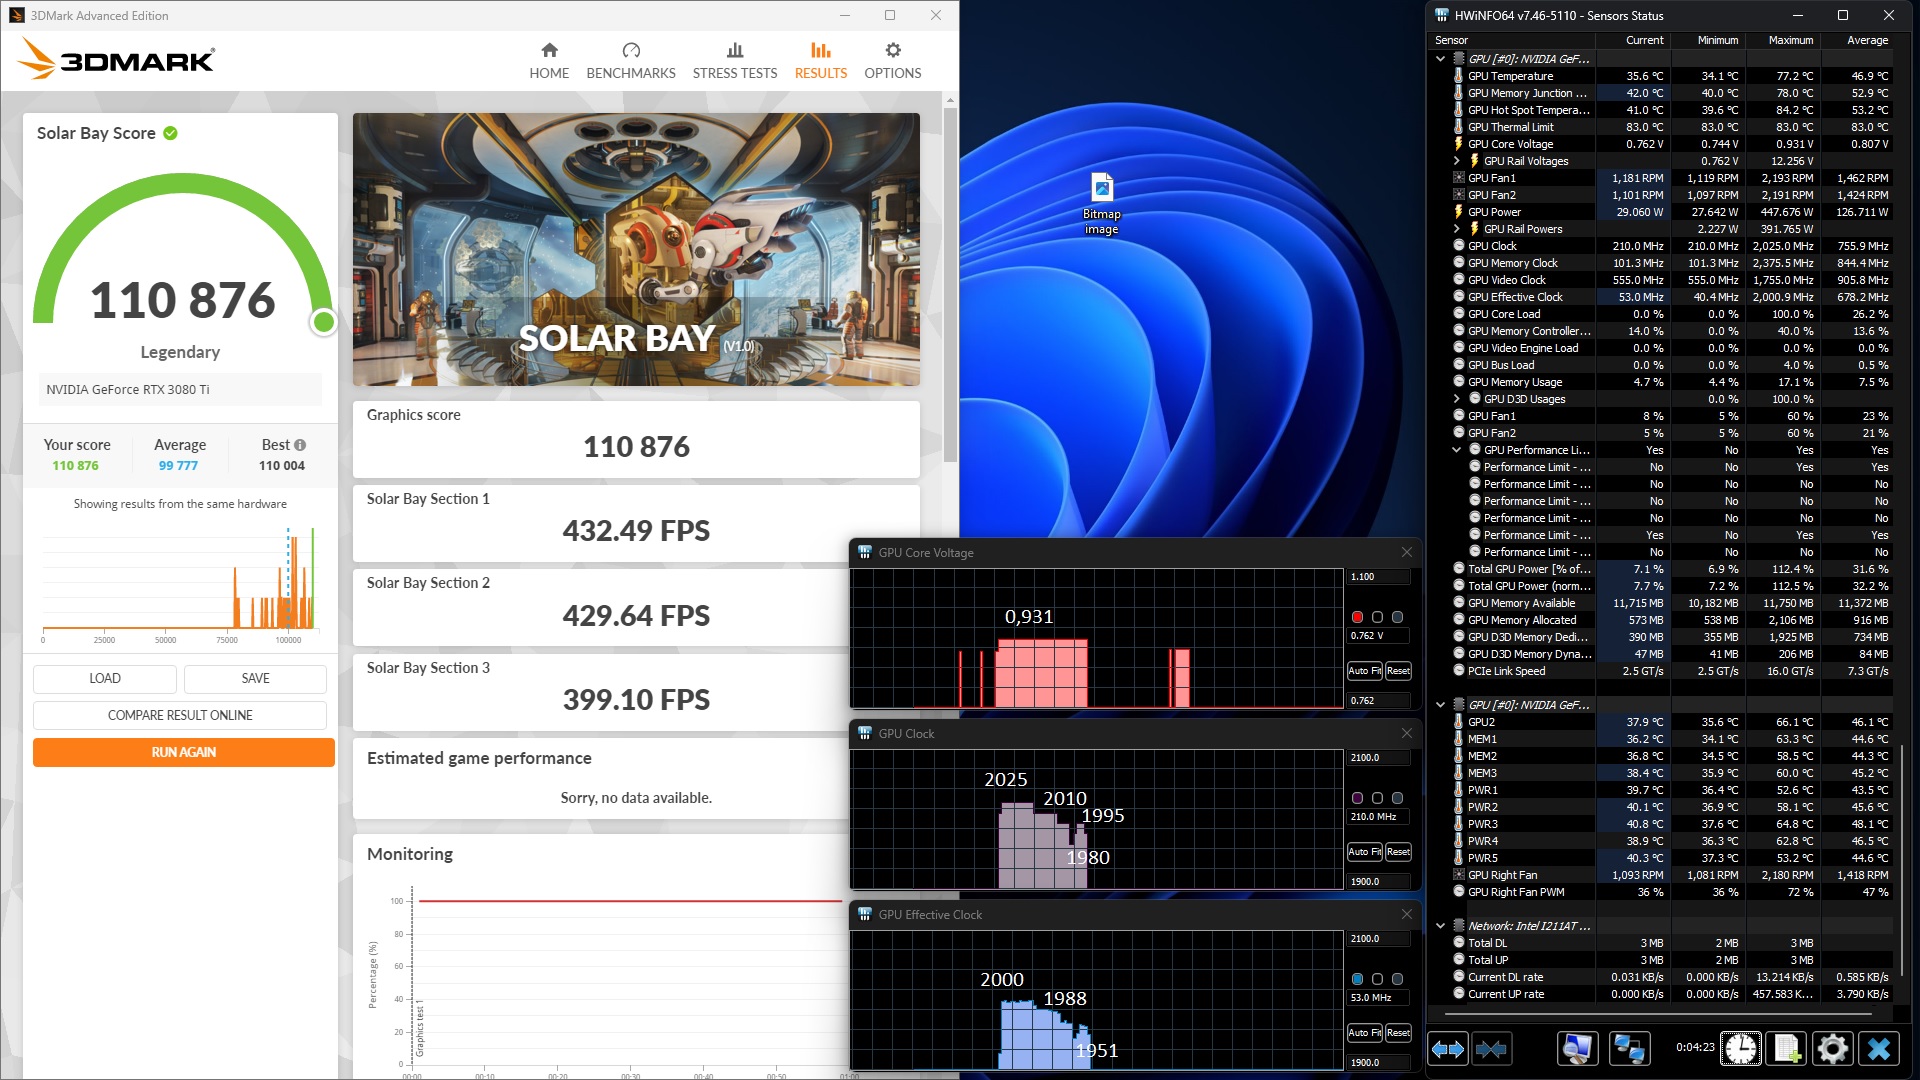Image resolution: width=1920 pixels, height=1080 pixels.
Task: Click the HWiNFO summary monitor icon
Action: click(x=1577, y=1049)
